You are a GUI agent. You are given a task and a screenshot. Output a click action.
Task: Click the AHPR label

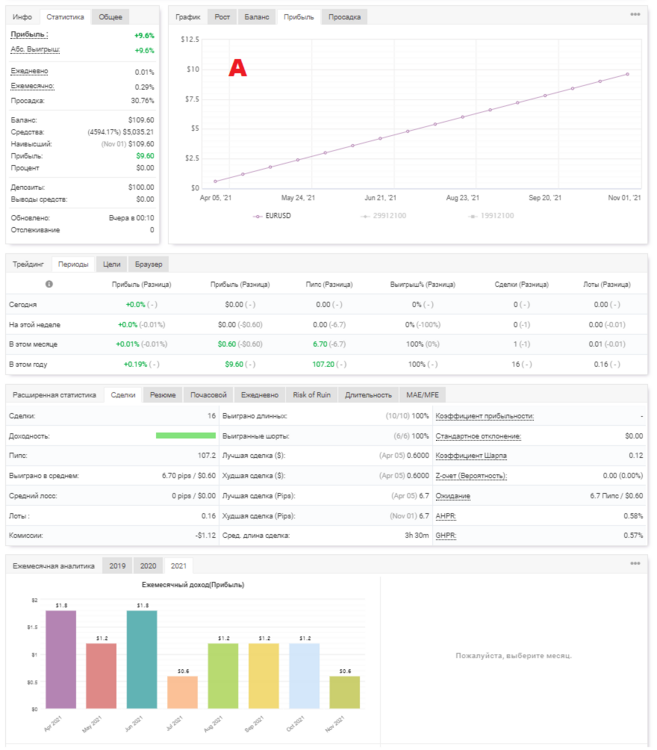click(446, 516)
